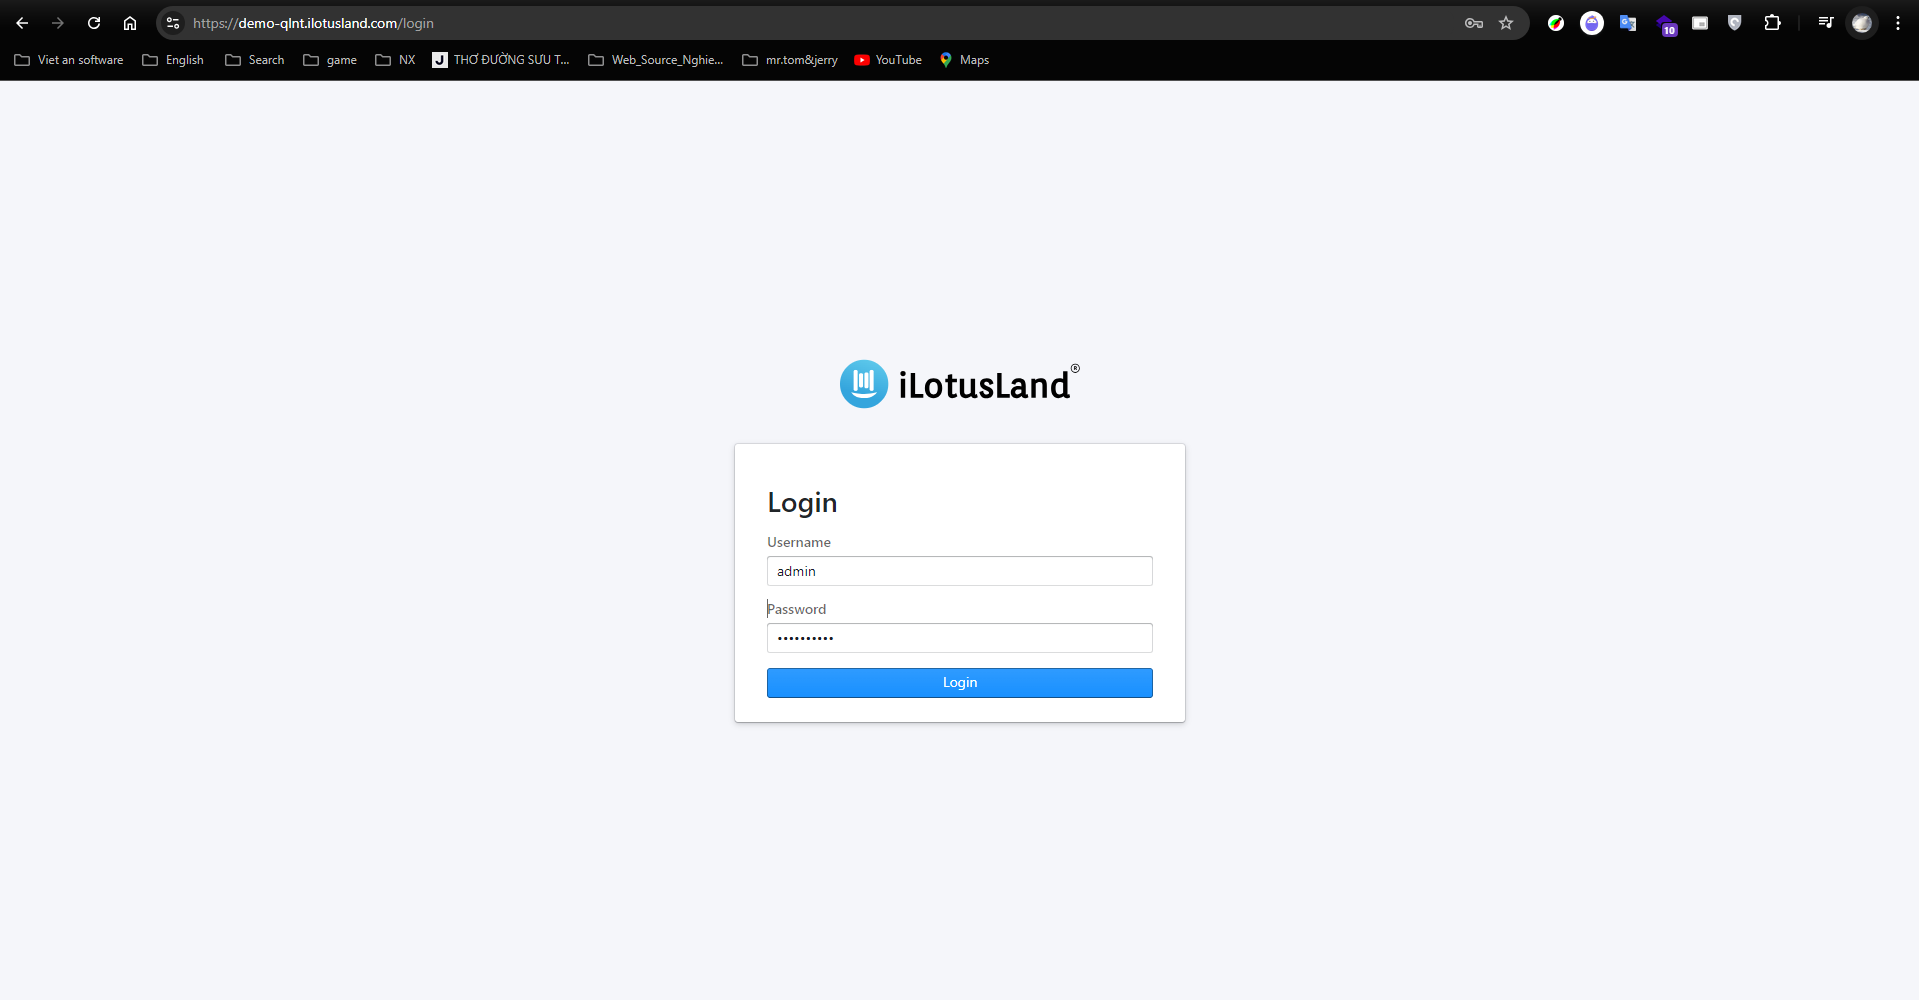This screenshot has width=1919, height=1000.
Task: Open the Google Translate extension
Action: click(1628, 23)
